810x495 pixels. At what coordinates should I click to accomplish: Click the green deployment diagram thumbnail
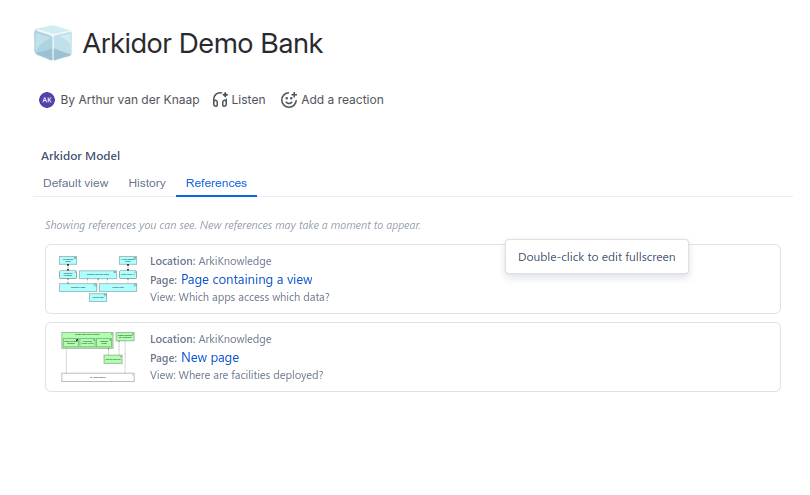tap(98, 357)
